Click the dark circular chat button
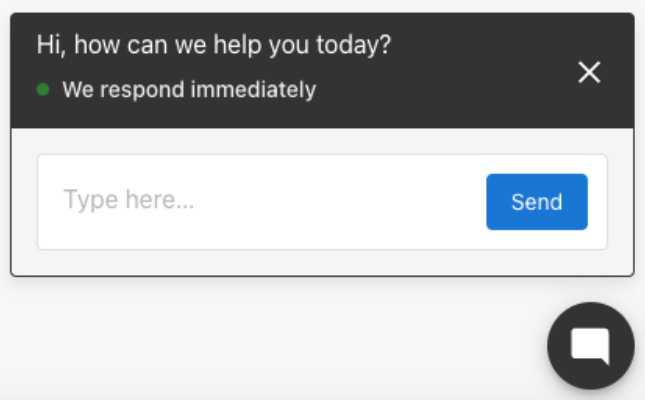This screenshot has height=400, width=645. 590,346
